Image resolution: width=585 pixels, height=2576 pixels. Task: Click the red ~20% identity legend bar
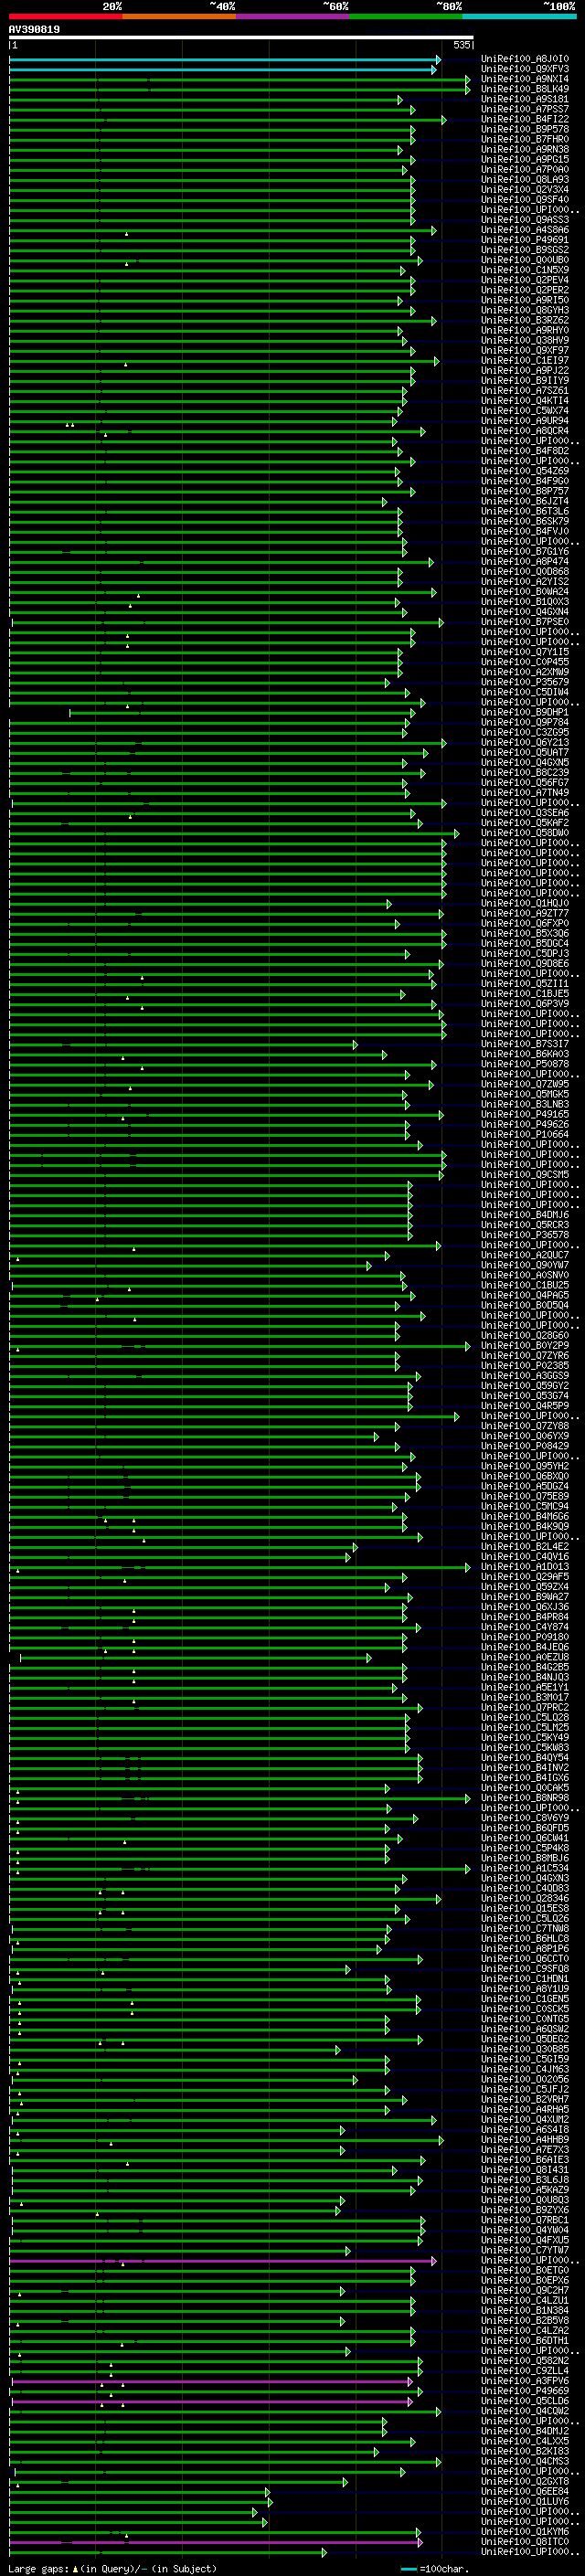tap(65, 16)
